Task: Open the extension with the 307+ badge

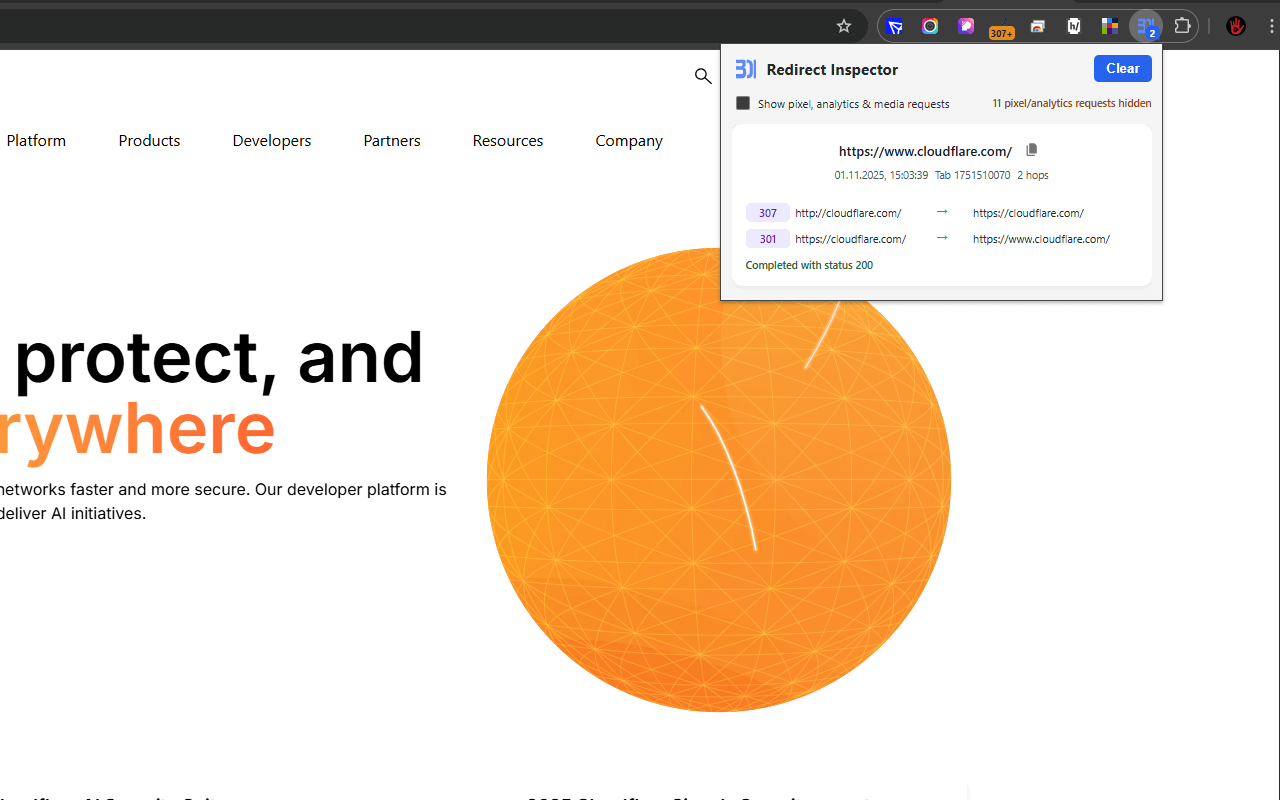Action: pyautogui.click(x=1001, y=28)
